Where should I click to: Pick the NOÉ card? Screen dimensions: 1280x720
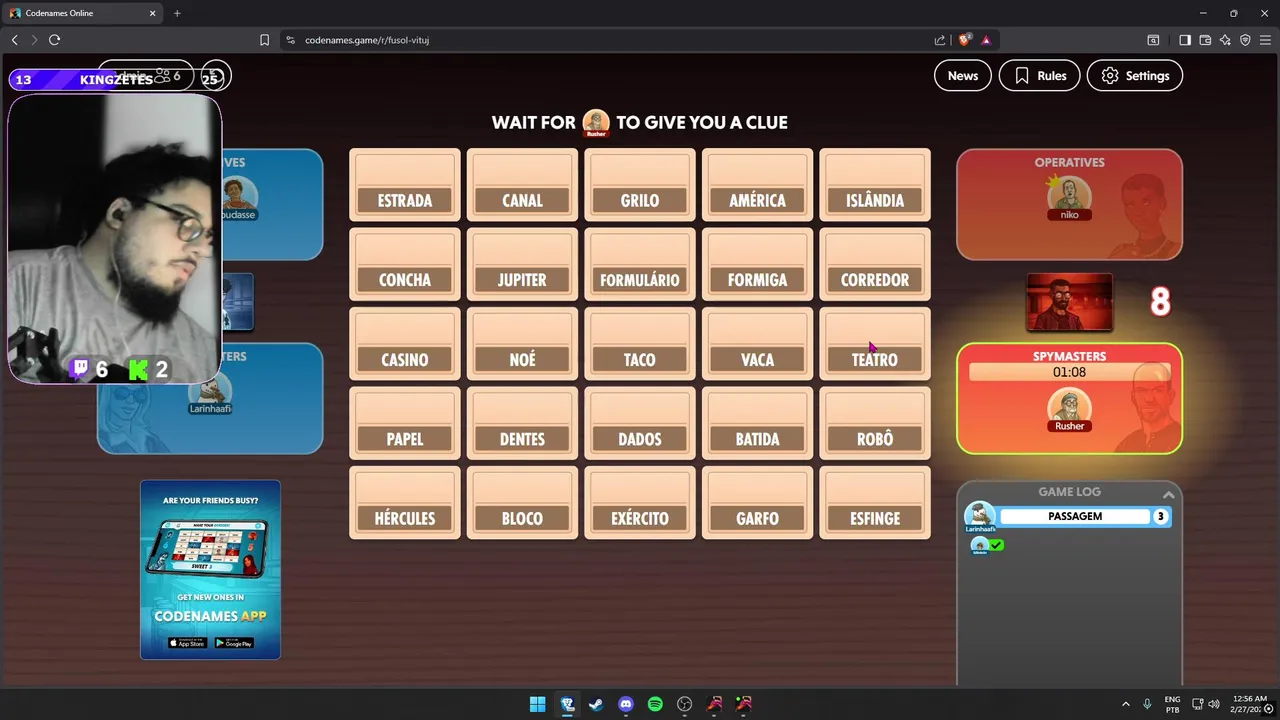click(522, 344)
